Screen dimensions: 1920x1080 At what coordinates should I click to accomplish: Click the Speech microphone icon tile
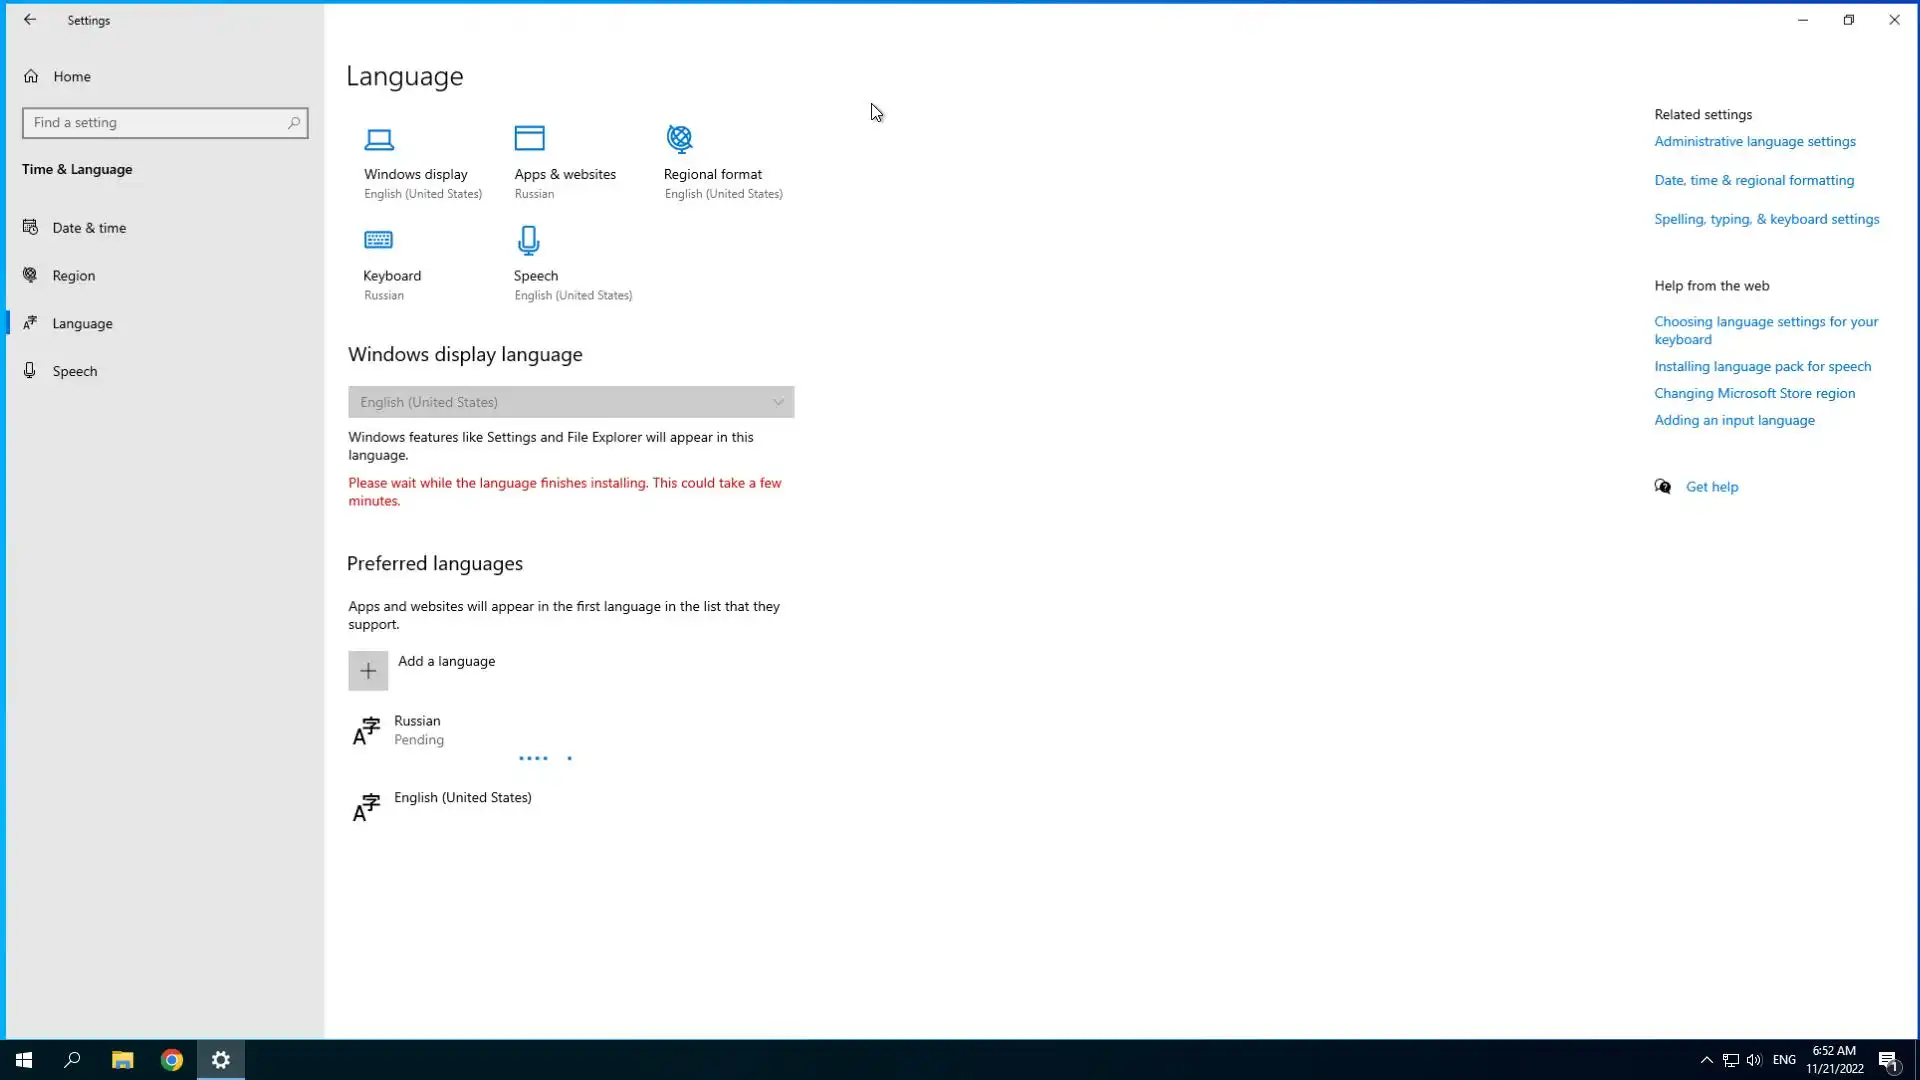(x=528, y=240)
